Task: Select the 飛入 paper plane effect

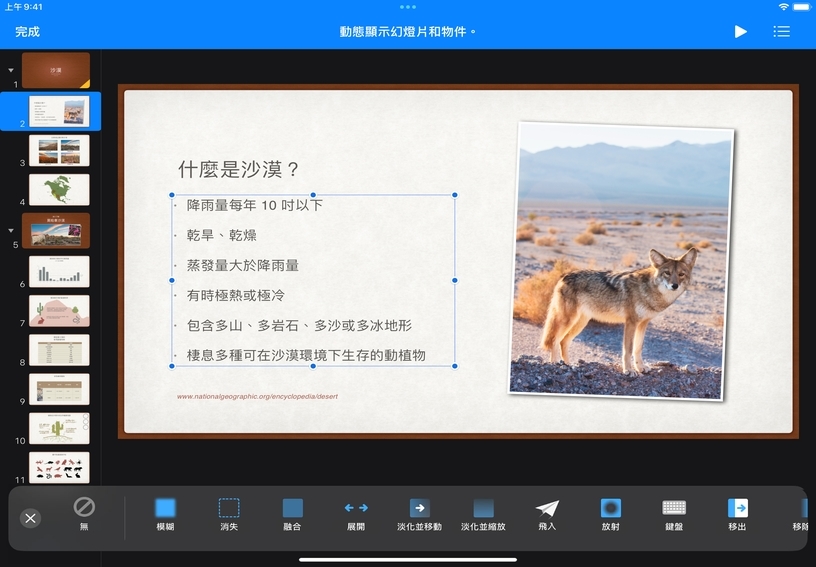Action: (547, 514)
